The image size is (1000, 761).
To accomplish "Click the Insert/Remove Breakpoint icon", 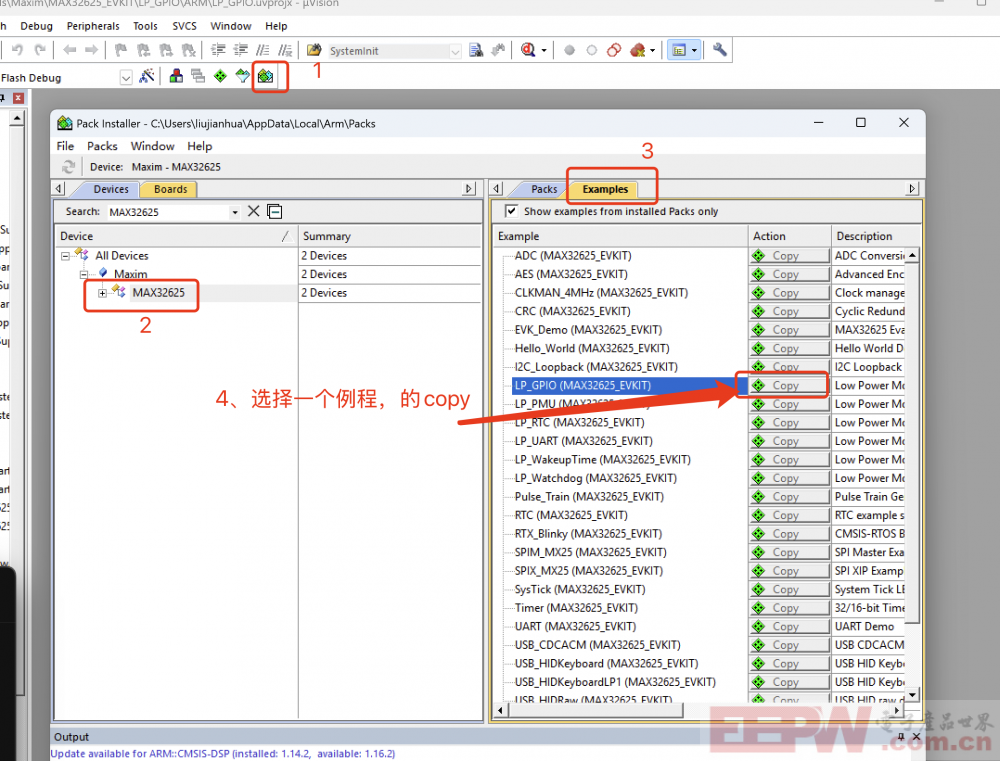I will click(x=569, y=50).
